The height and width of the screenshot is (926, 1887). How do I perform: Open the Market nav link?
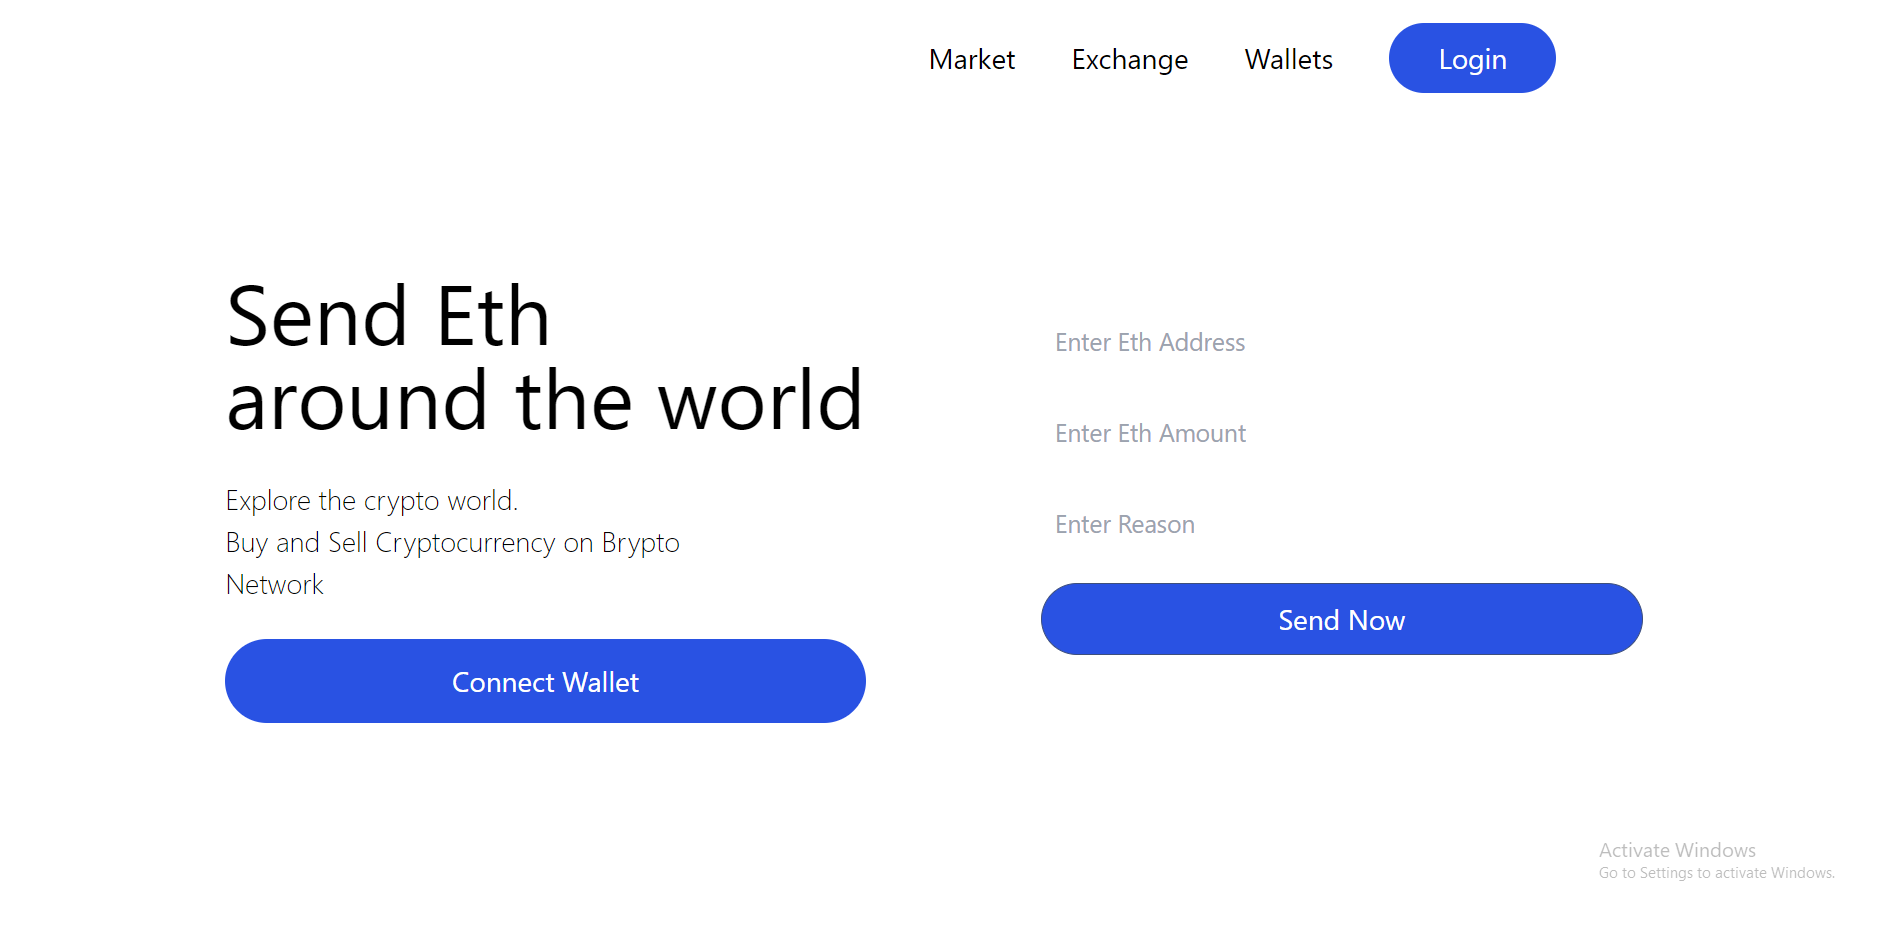coord(971,60)
